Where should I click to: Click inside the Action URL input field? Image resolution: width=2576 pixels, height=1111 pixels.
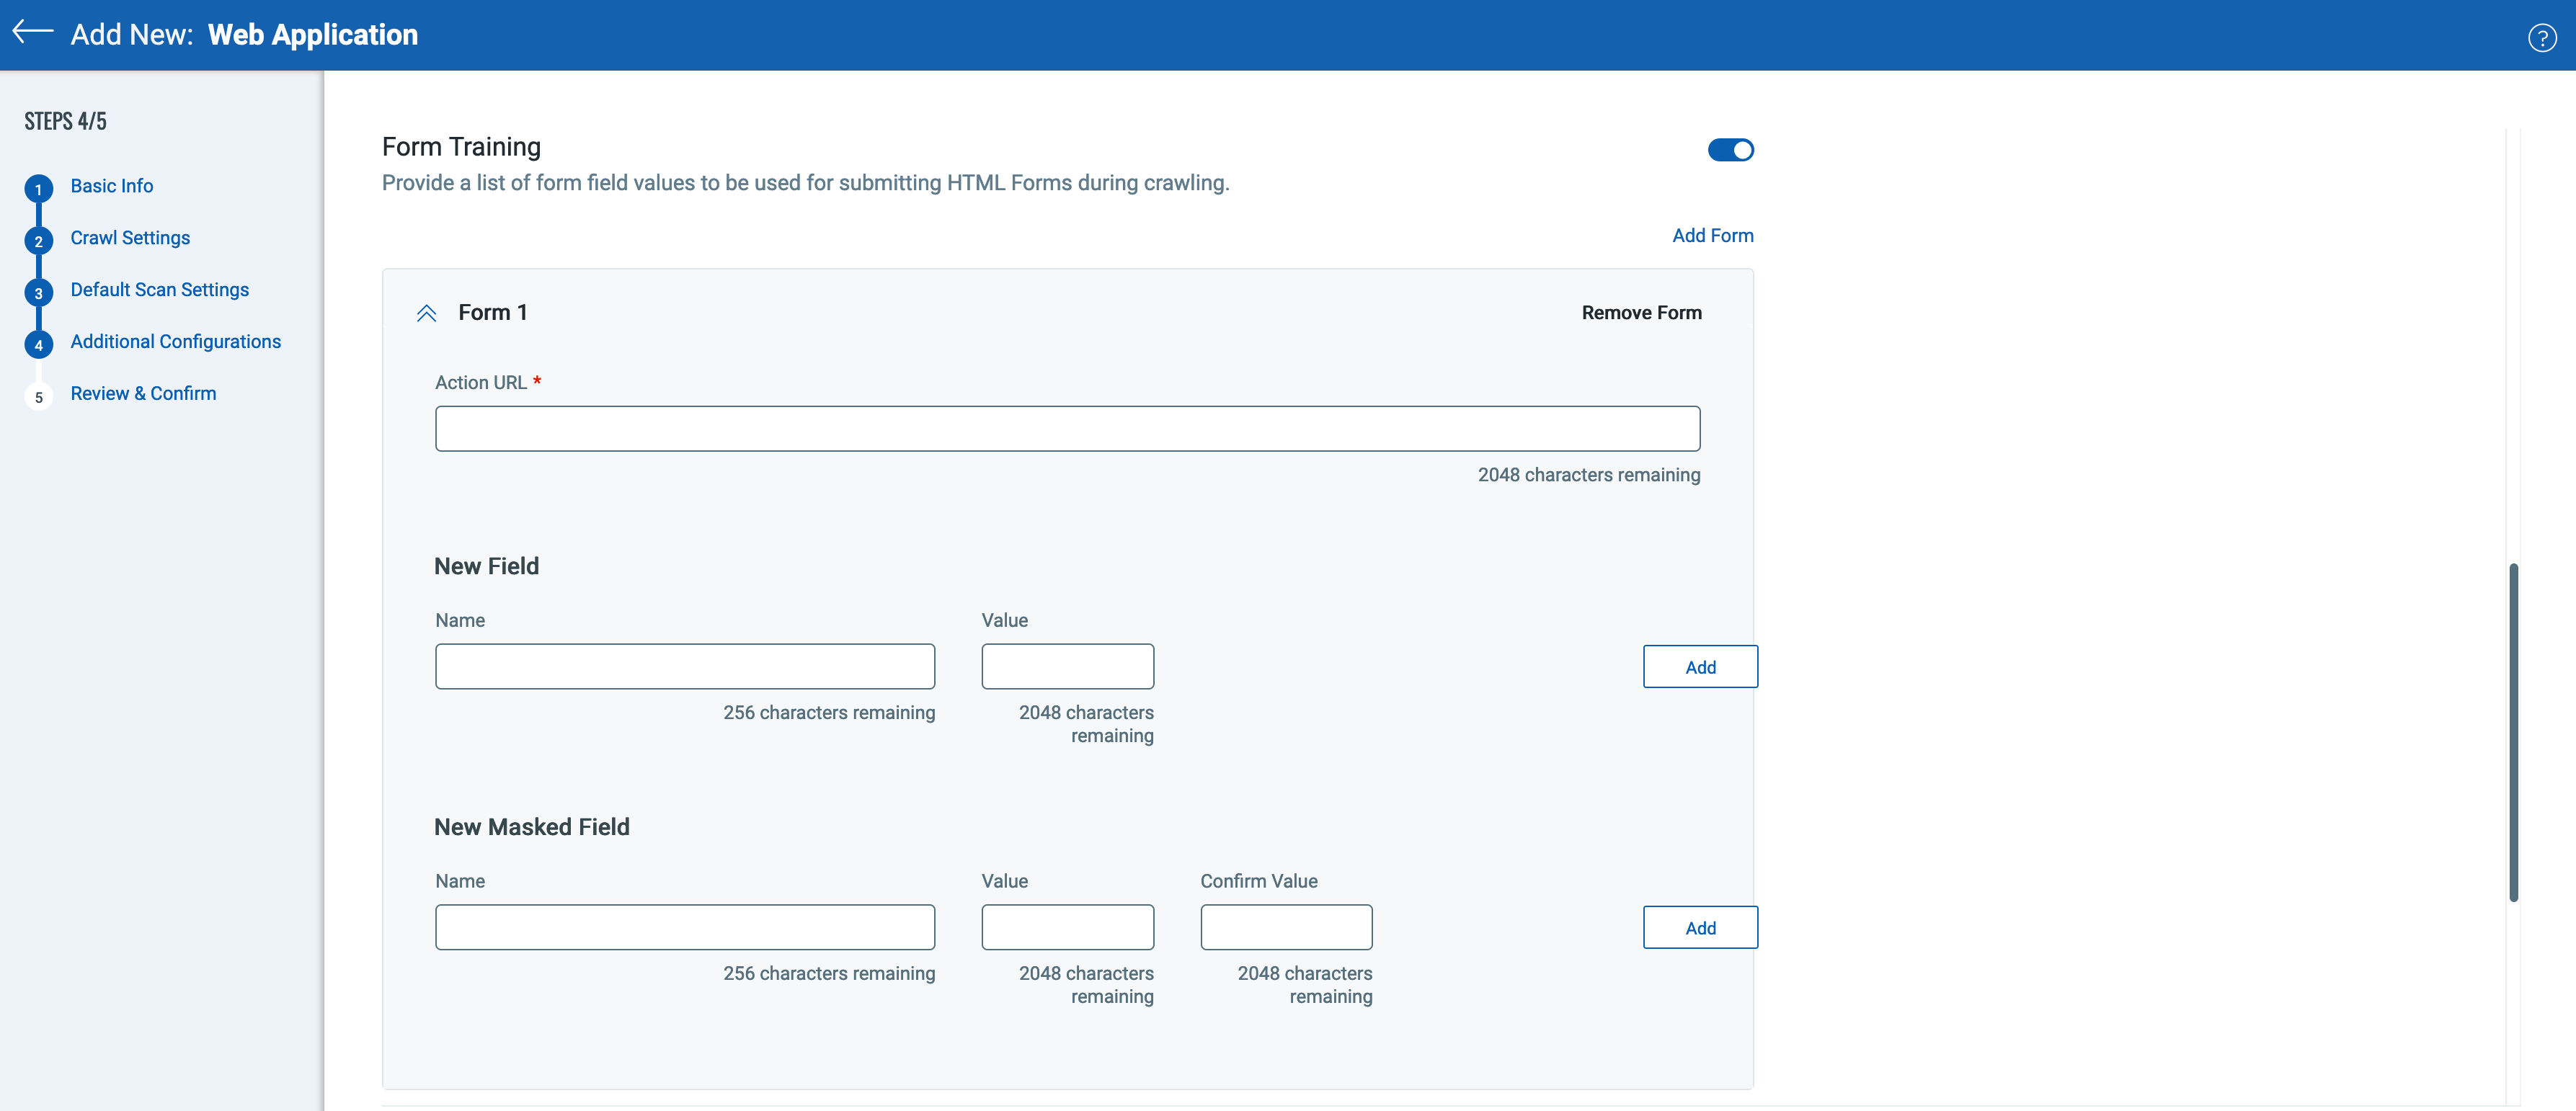click(x=1067, y=427)
